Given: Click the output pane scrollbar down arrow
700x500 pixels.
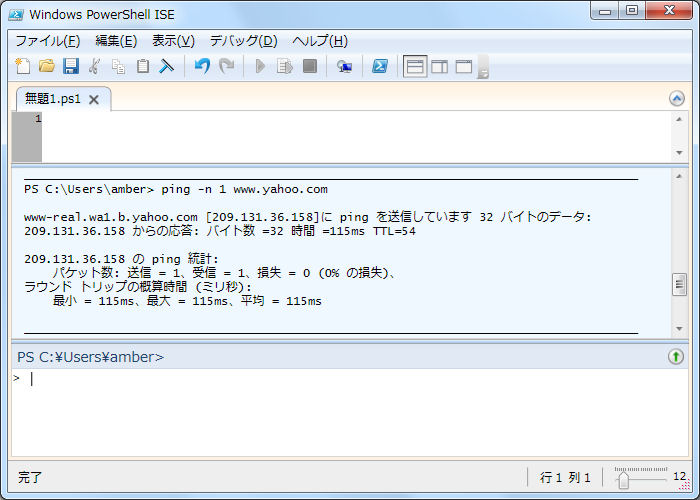Looking at the screenshot, I should tap(679, 329).
